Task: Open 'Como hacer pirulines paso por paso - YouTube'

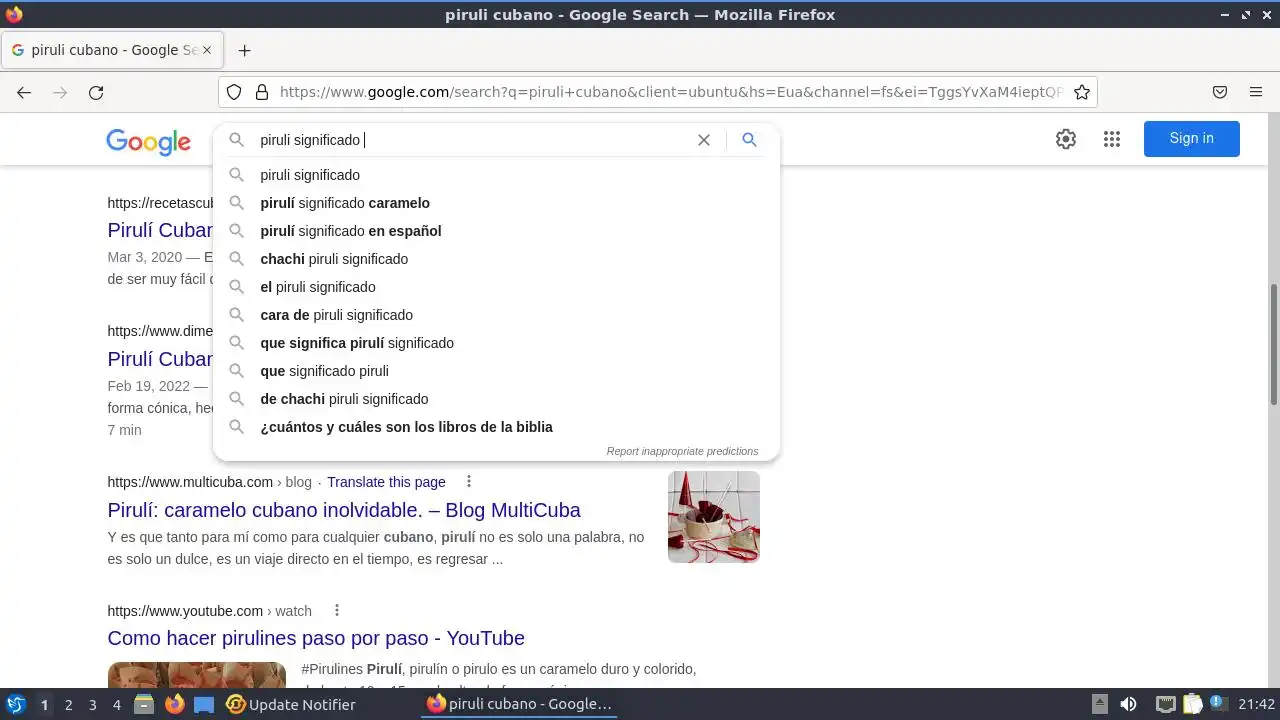Action: coord(316,638)
